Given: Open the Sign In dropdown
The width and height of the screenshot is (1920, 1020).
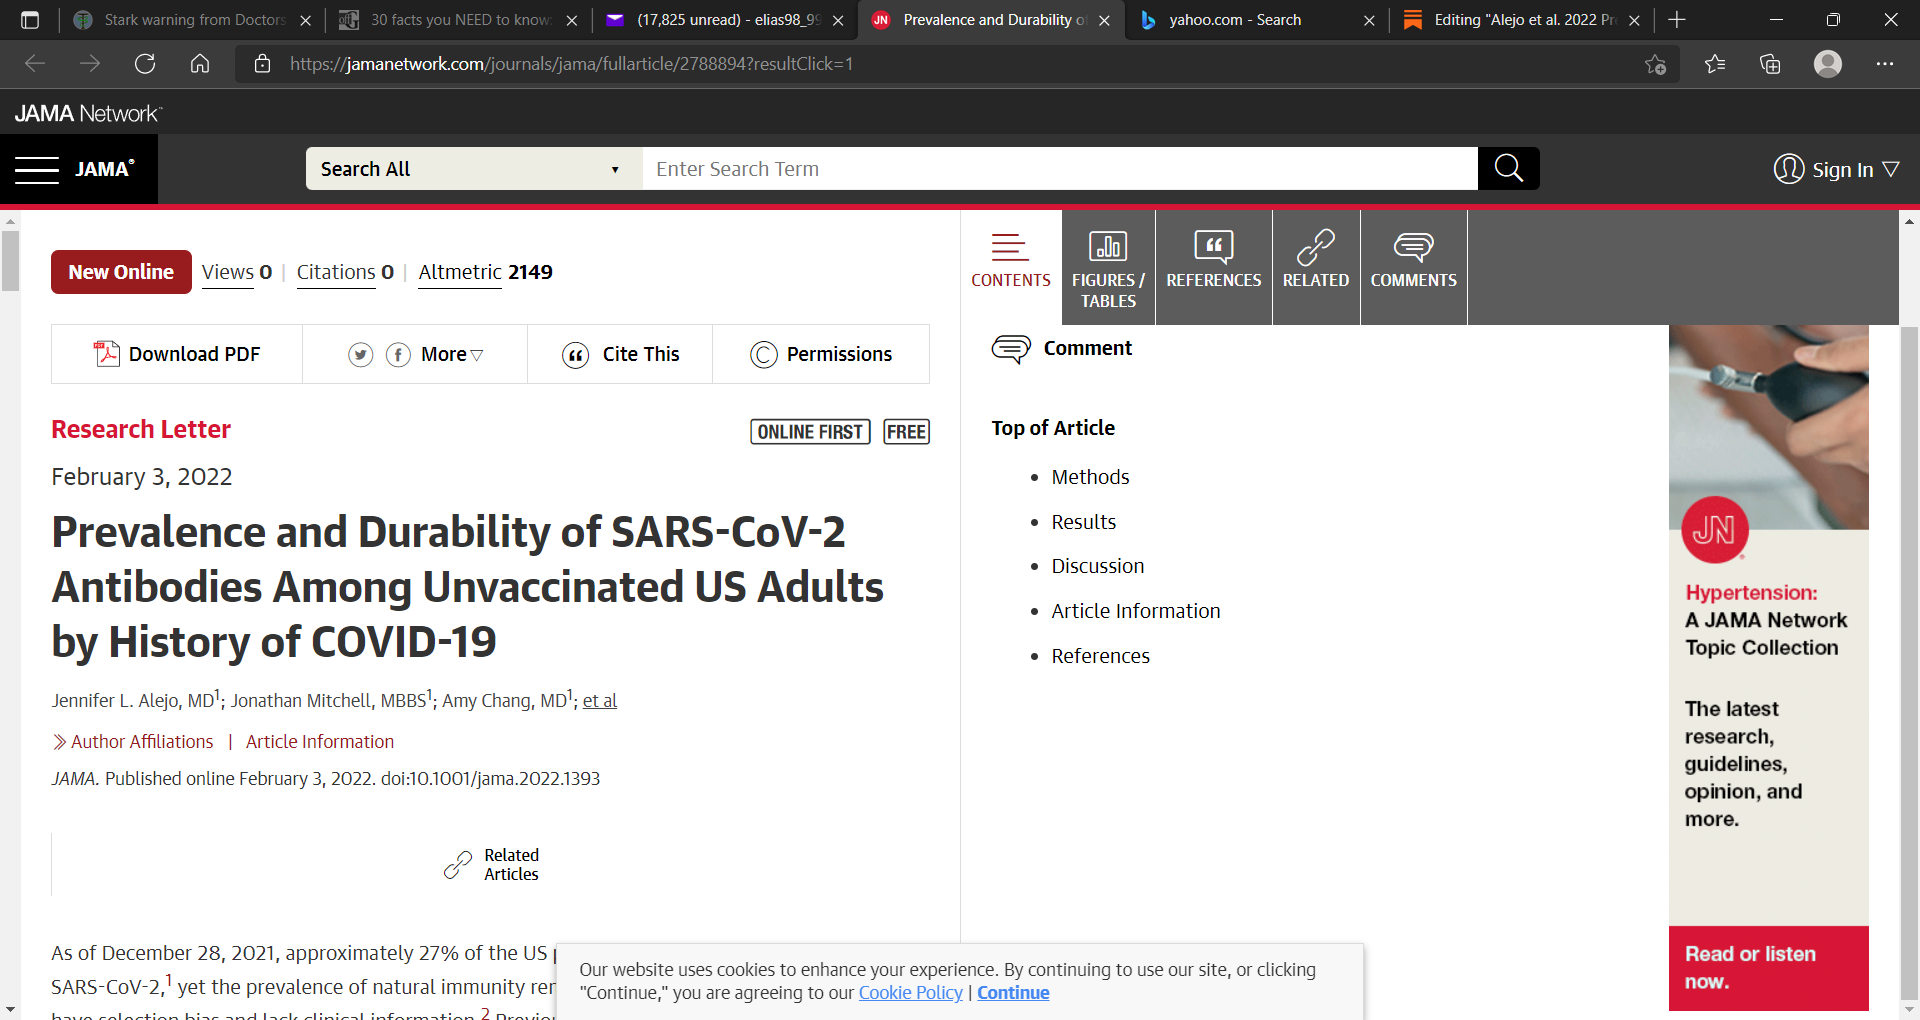Looking at the screenshot, I should click(x=1837, y=169).
